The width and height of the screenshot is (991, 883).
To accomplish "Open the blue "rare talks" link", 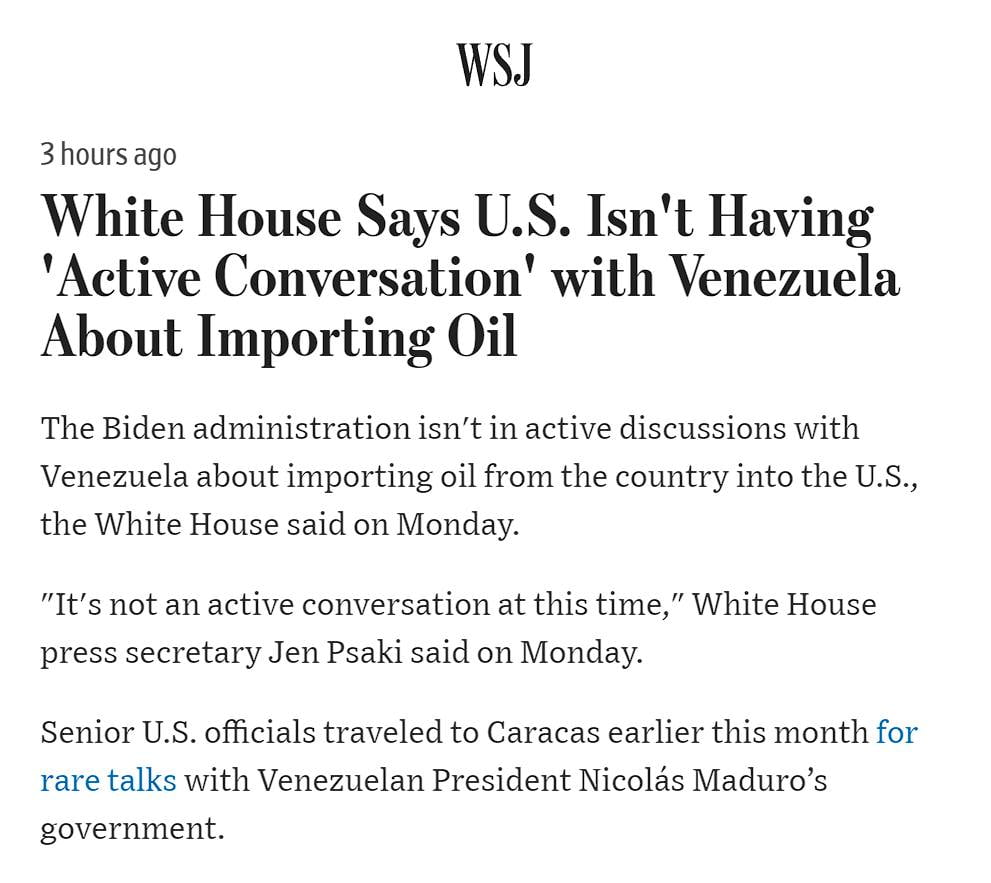I will click(108, 780).
